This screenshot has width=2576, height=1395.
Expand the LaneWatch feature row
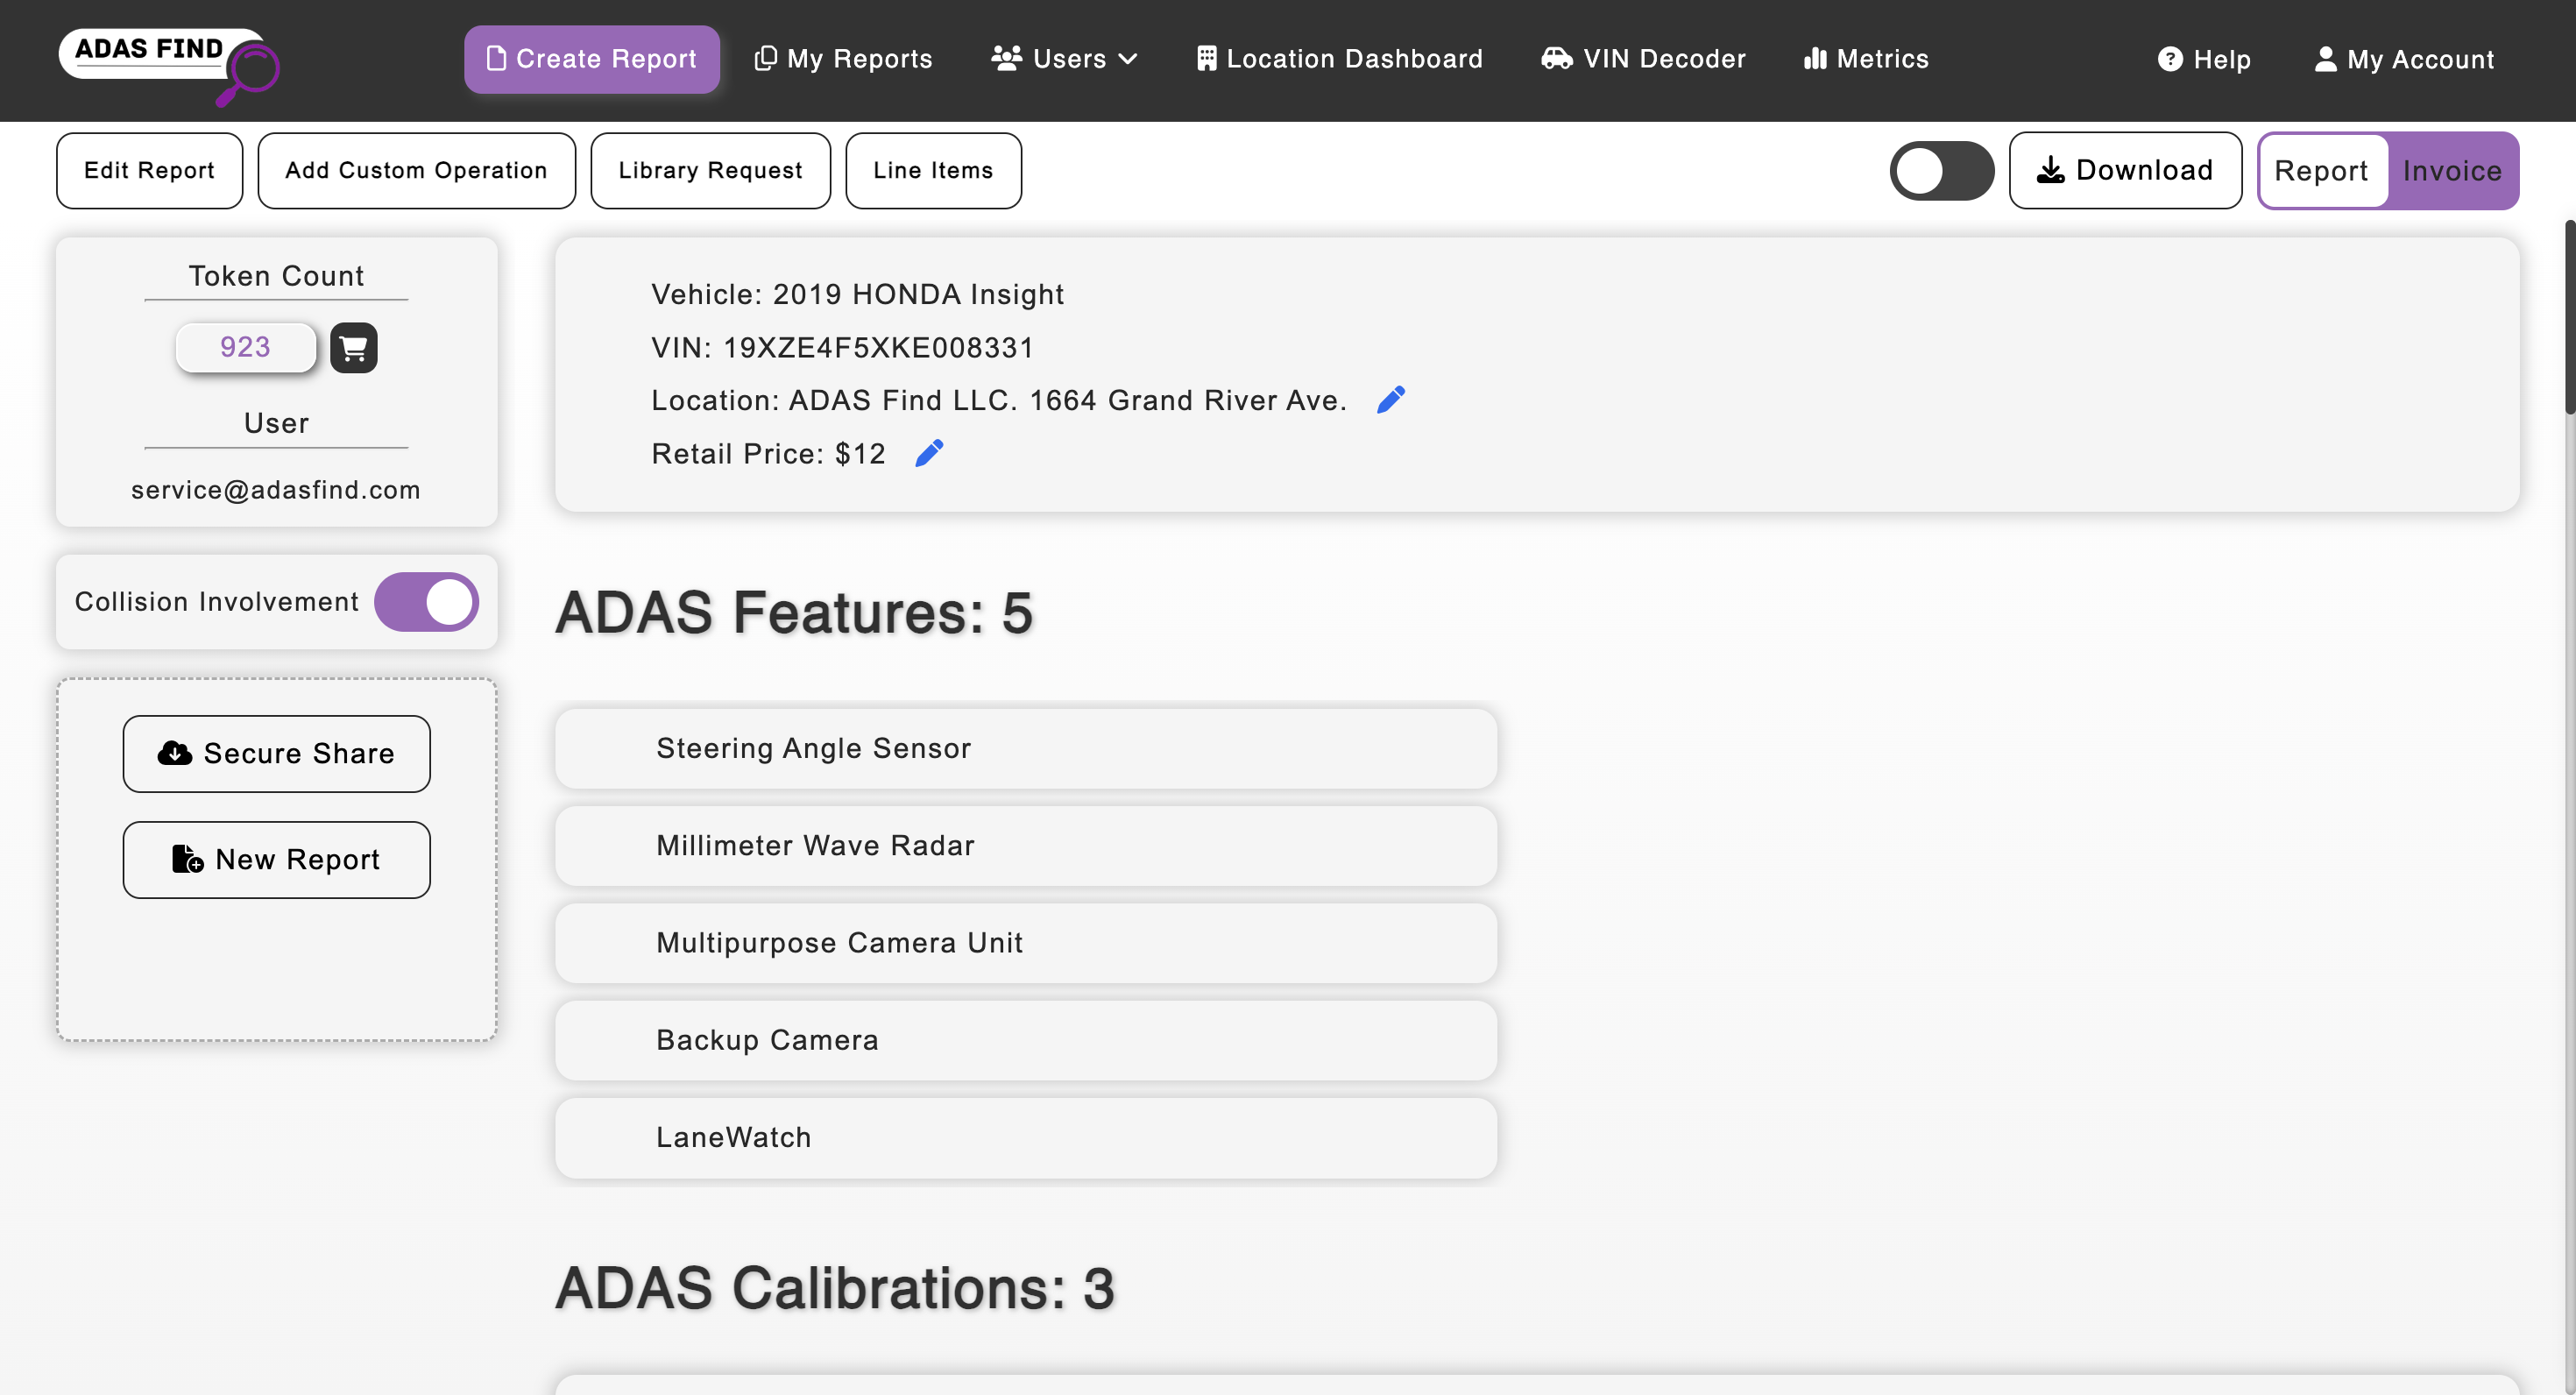coord(1026,1138)
